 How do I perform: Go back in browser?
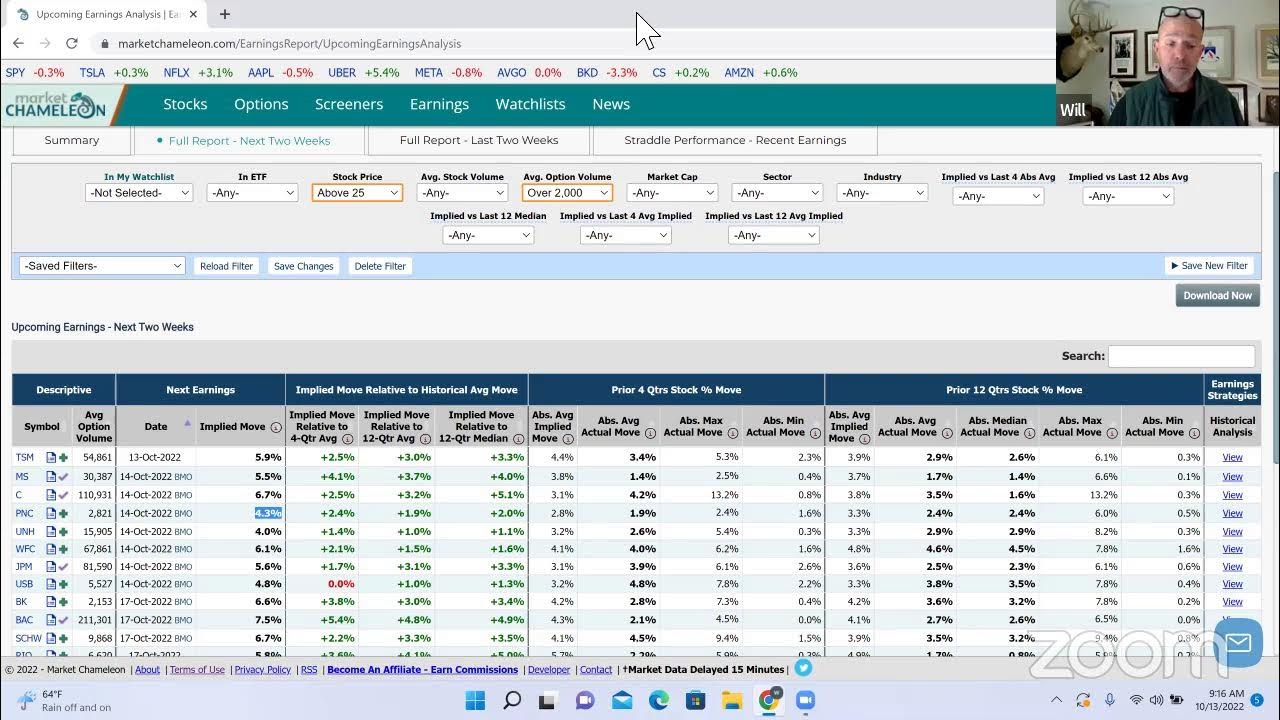pos(18,43)
